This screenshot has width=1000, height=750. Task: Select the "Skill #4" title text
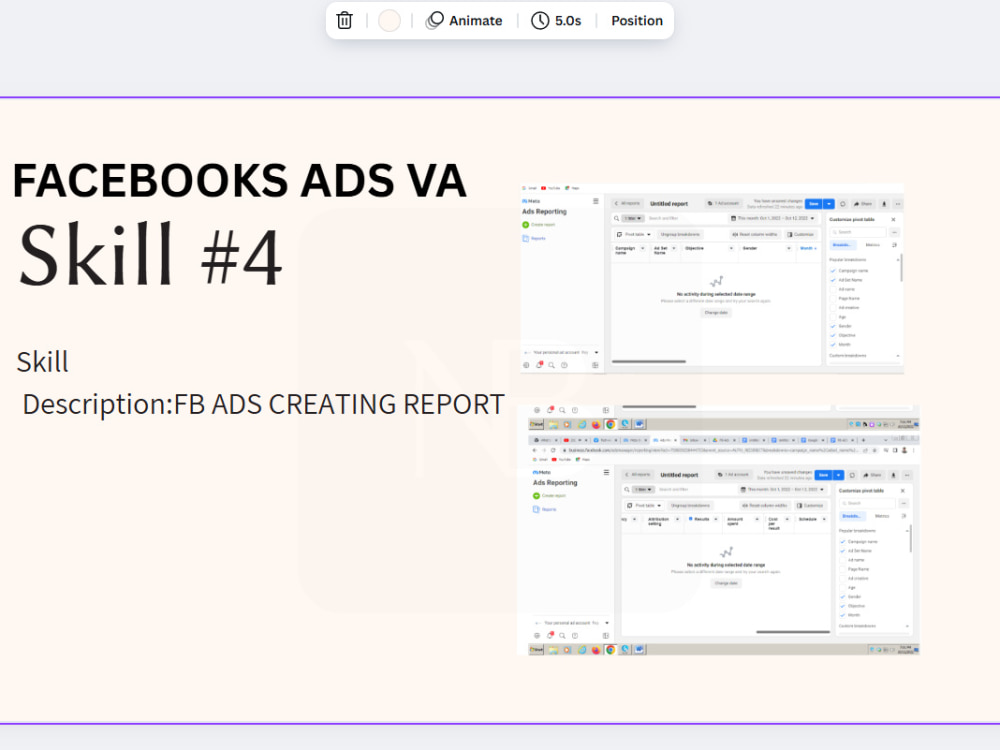click(x=151, y=255)
